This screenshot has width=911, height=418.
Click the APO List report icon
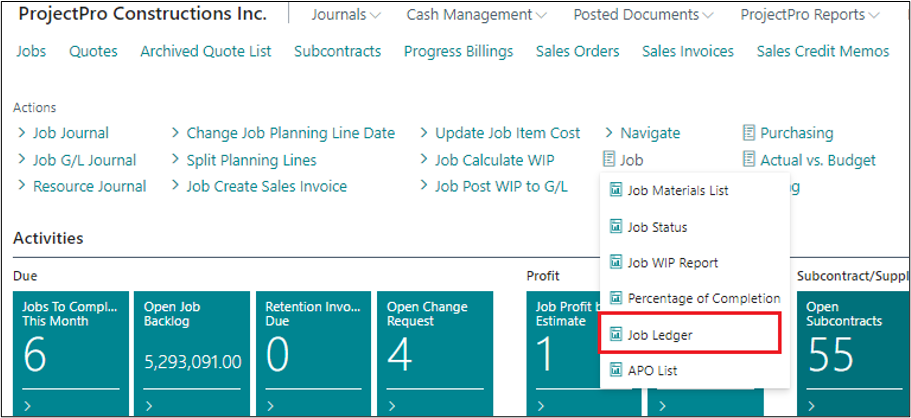(x=616, y=371)
